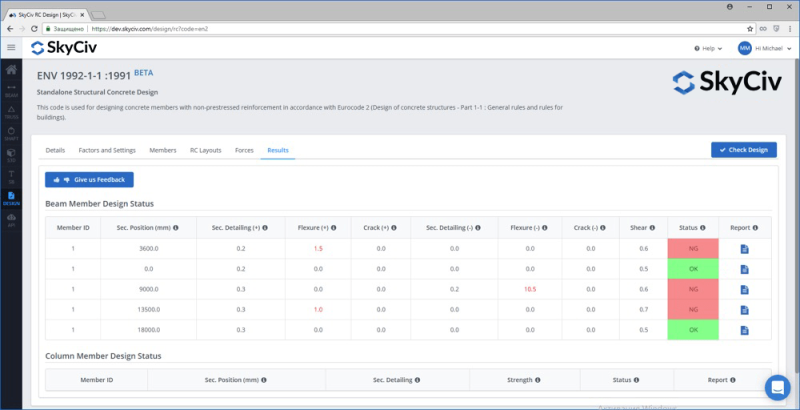The height and width of the screenshot is (410, 800).
Task: Click info icon beside Shear column header
Action: [656, 228]
